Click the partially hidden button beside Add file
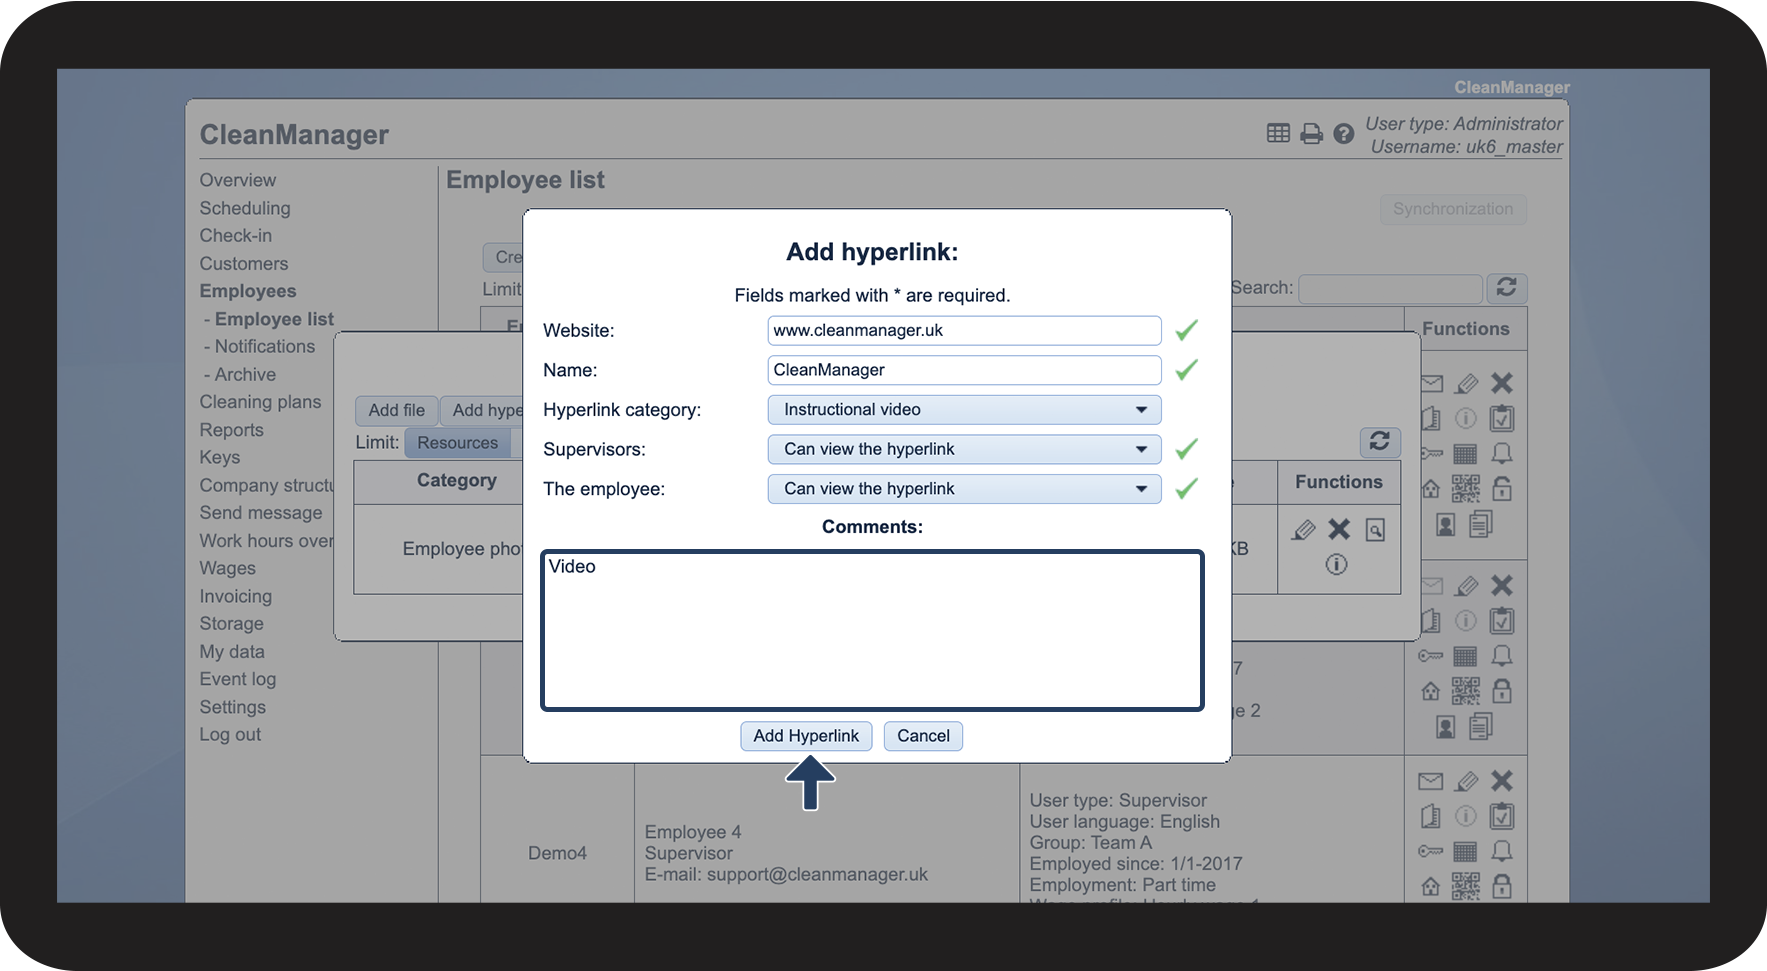This screenshot has height=971, width=1767. point(482,410)
